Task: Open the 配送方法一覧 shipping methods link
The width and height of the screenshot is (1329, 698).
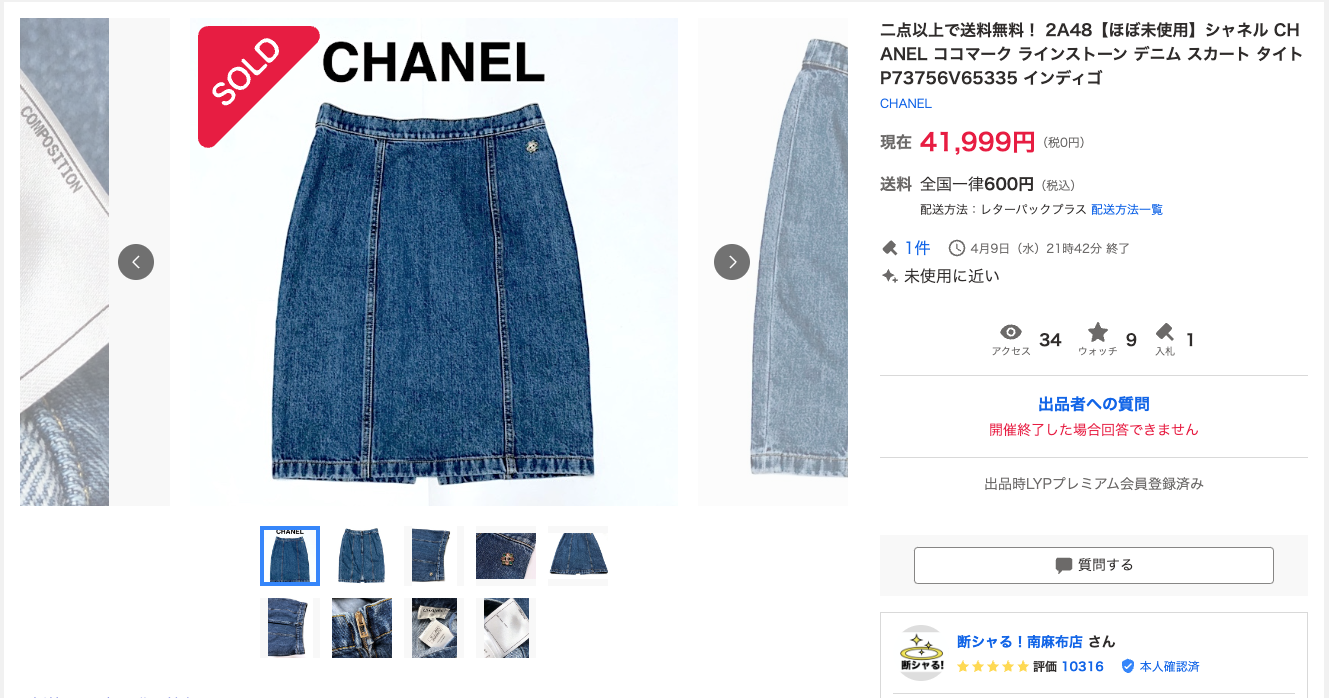Action: tap(1127, 210)
